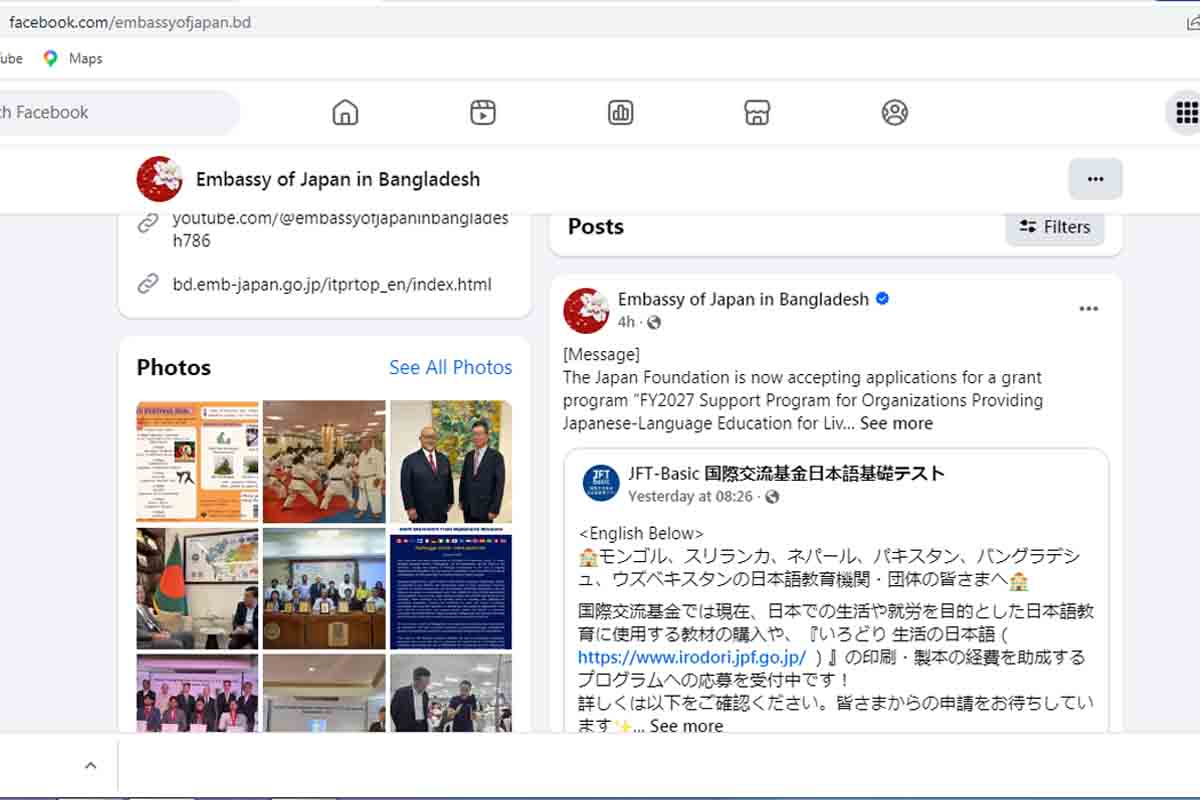
Task: Open the bottom-row photo of men talking
Action: coord(451,693)
